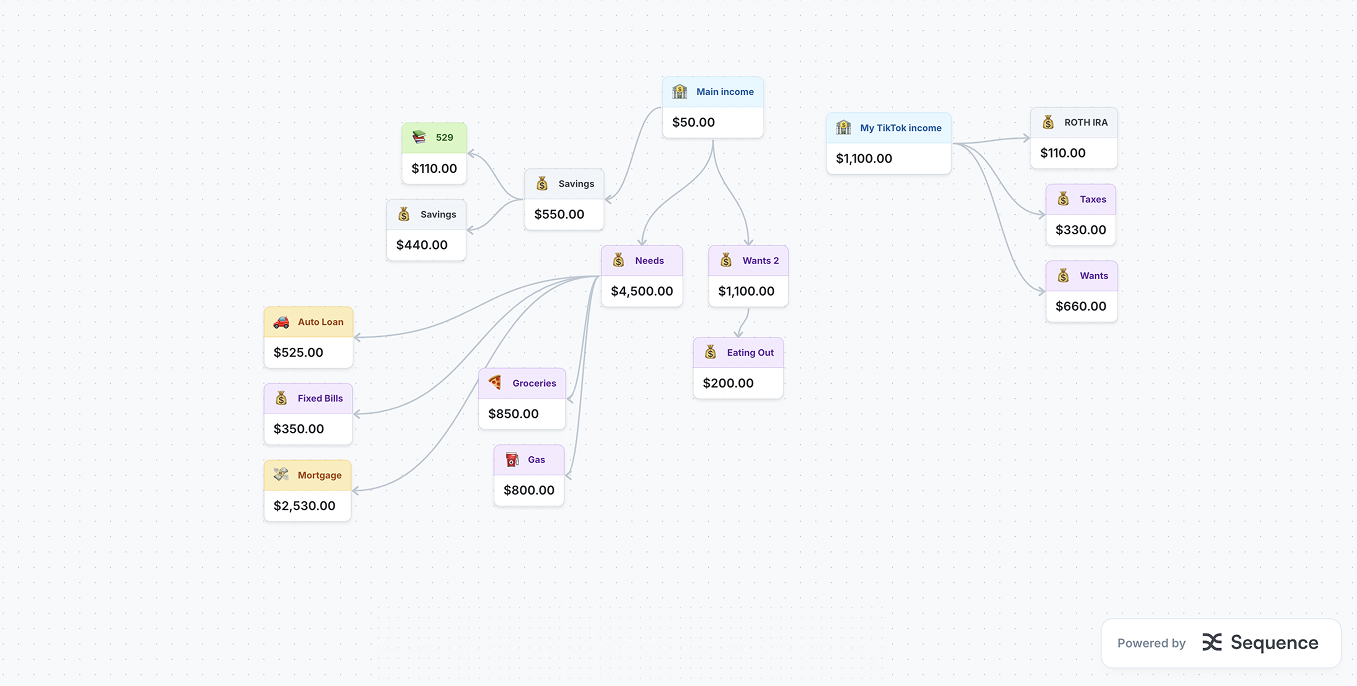Click the money bag icon on Needs
This screenshot has height=686, width=1357.
tap(618, 261)
